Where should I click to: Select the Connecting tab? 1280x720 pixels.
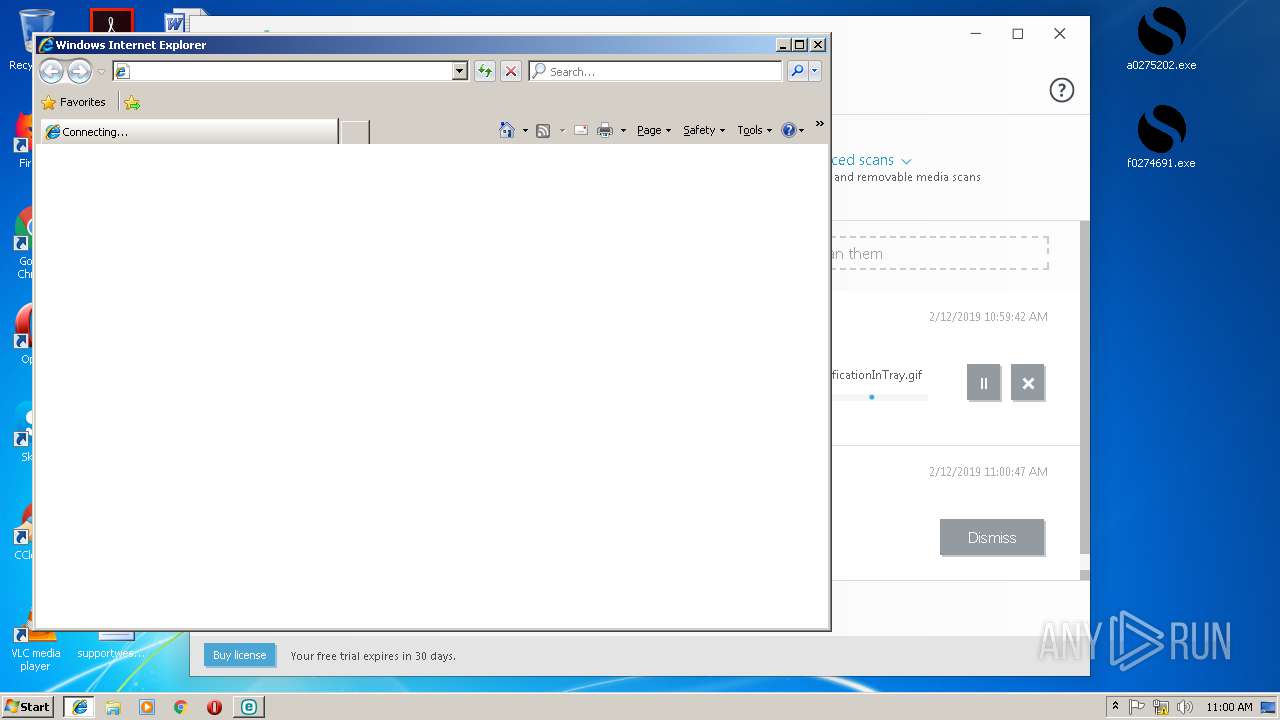[x=189, y=132]
